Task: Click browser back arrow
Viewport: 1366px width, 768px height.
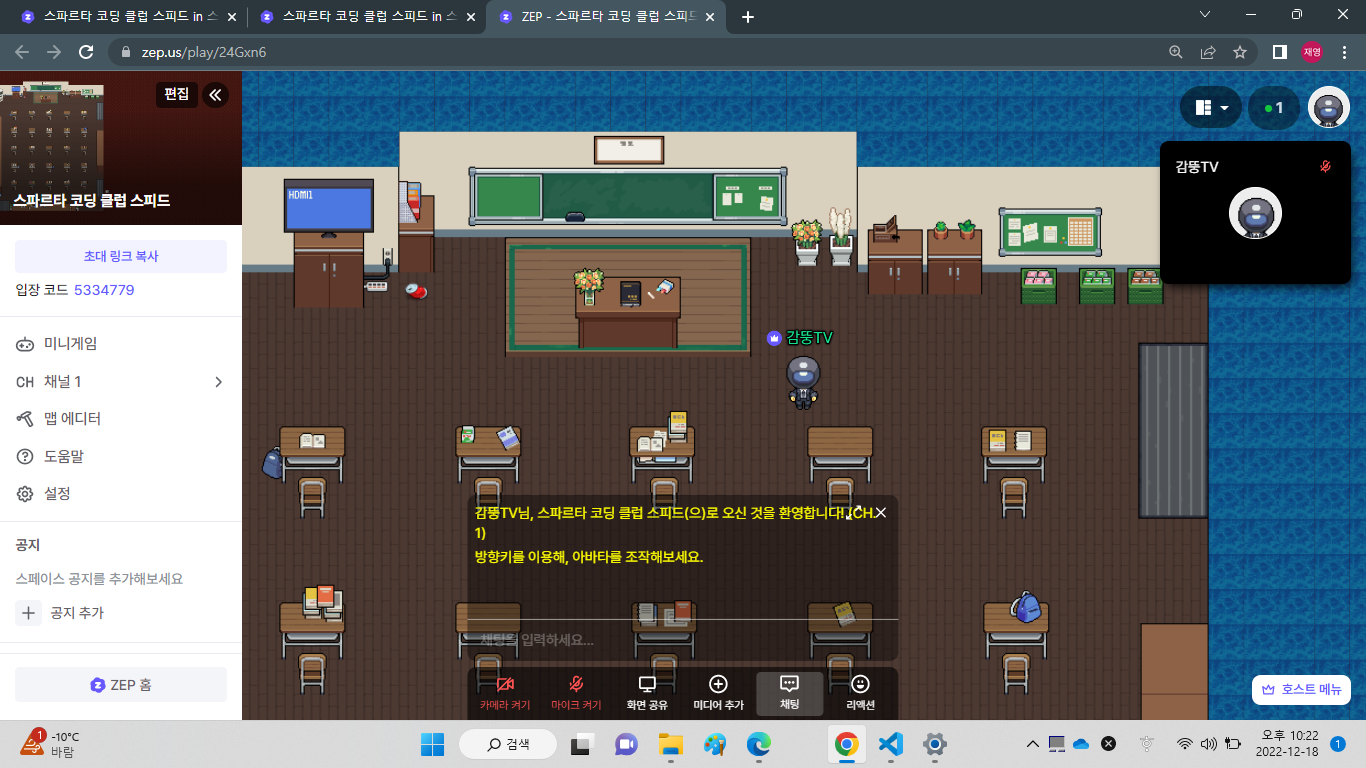Action: click(22, 52)
